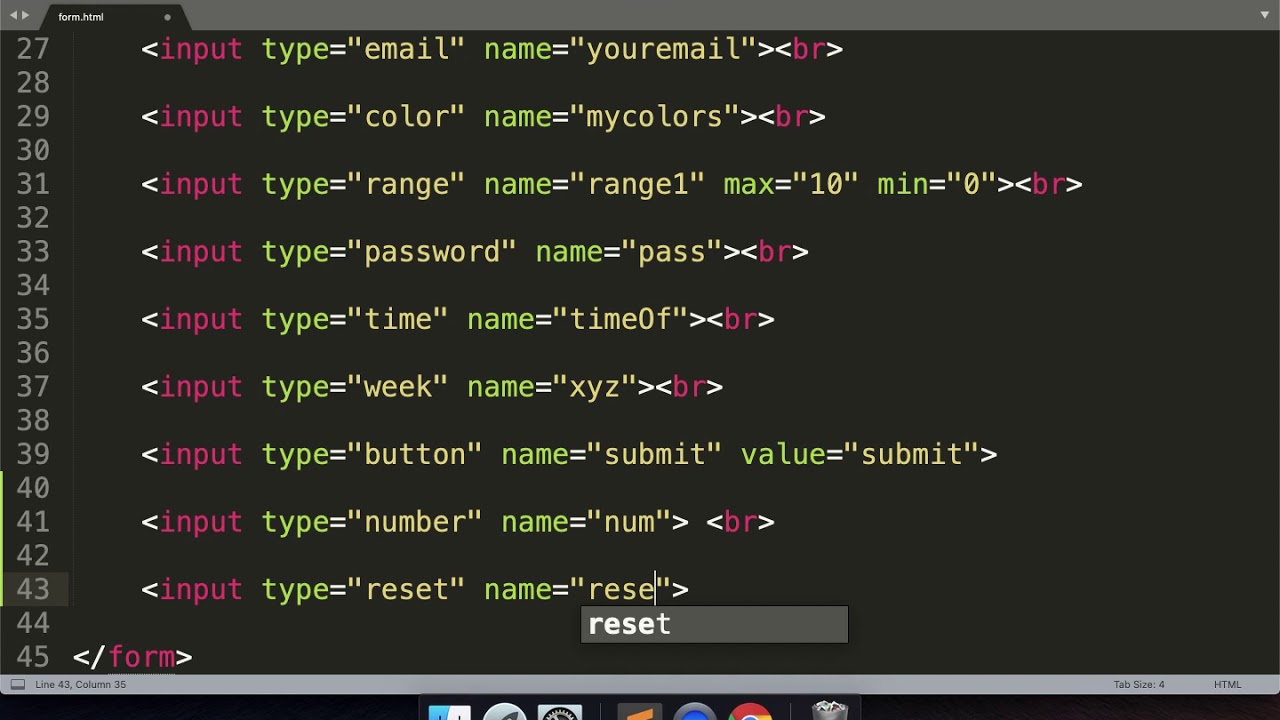Click line number 39 in gutter
The height and width of the screenshot is (720, 1280).
(x=33, y=454)
